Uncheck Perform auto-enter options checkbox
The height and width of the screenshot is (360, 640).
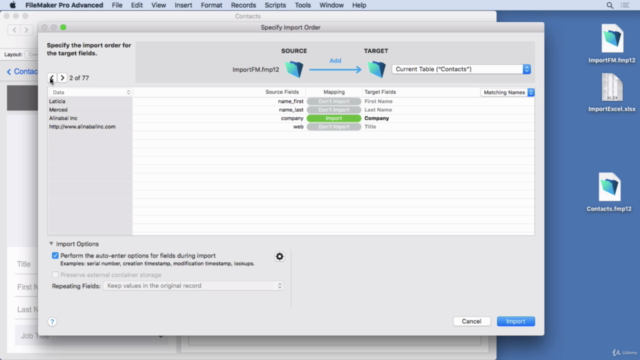click(55, 256)
